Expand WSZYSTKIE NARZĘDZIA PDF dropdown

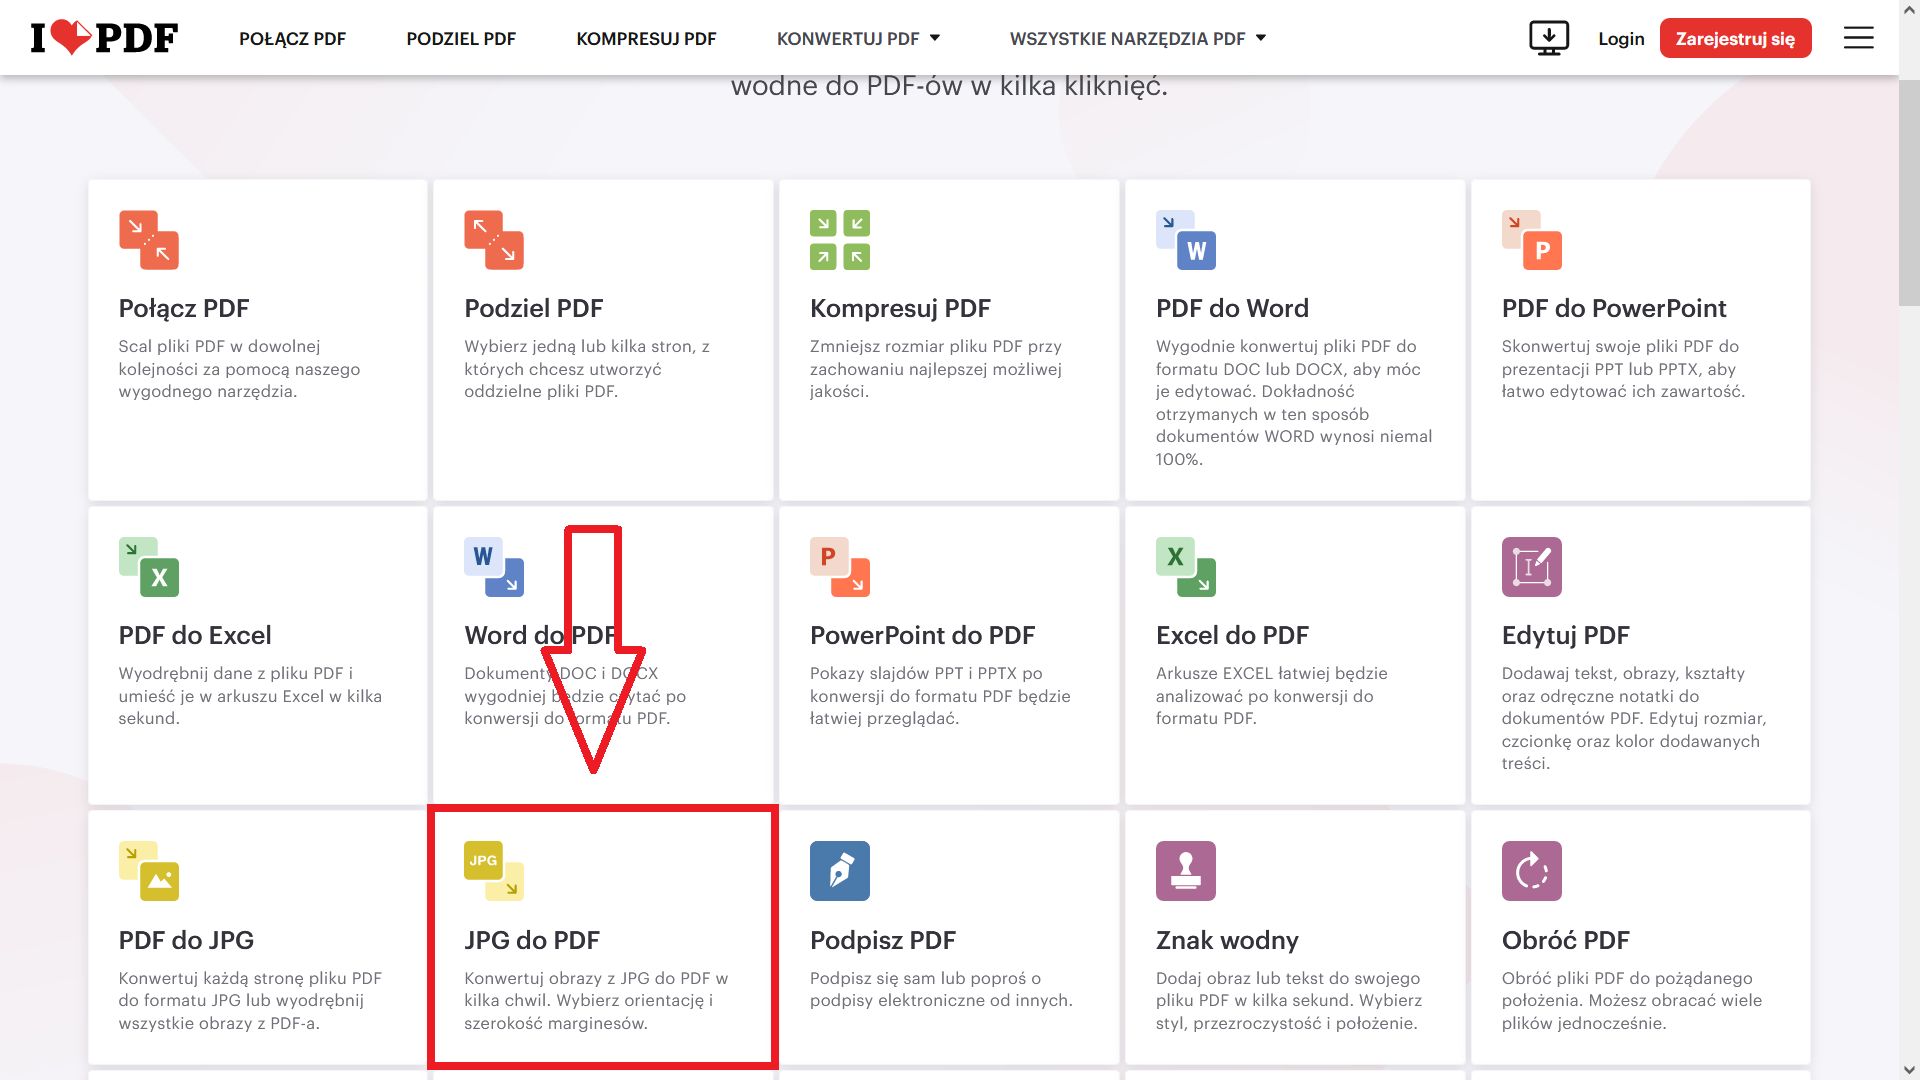point(1137,39)
